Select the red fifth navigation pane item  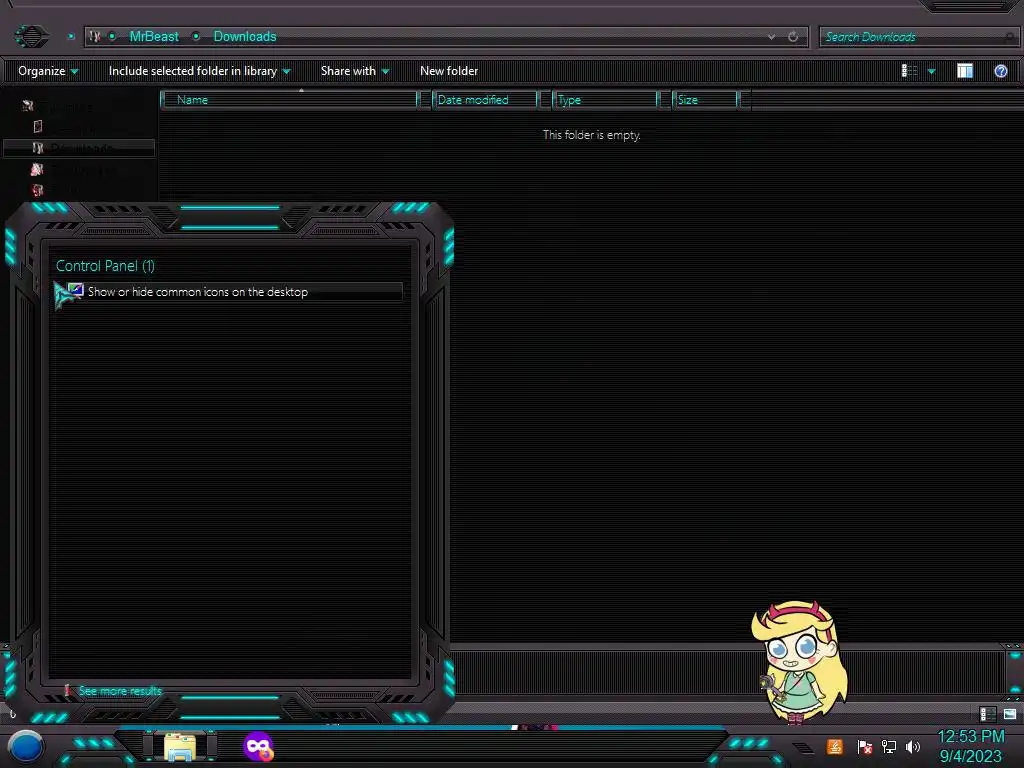(x=59, y=191)
